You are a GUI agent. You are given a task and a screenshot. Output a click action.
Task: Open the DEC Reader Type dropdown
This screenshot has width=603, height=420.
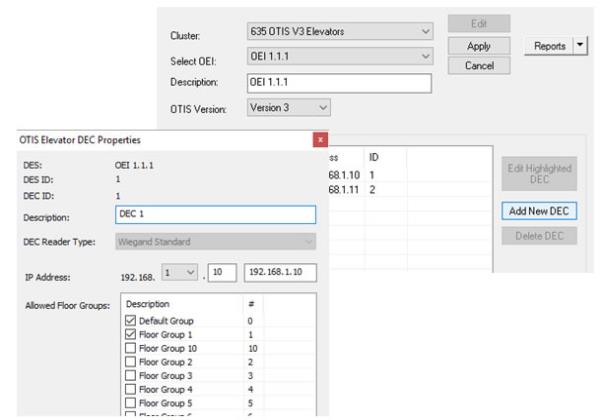pyautogui.click(x=215, y=242)
